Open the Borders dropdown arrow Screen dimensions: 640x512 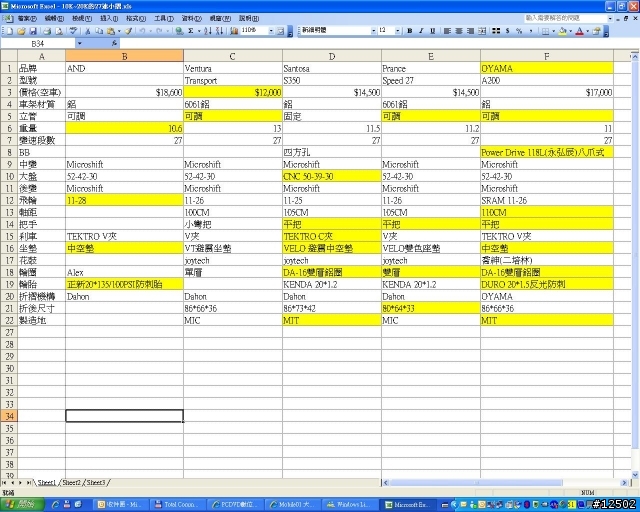553,31
